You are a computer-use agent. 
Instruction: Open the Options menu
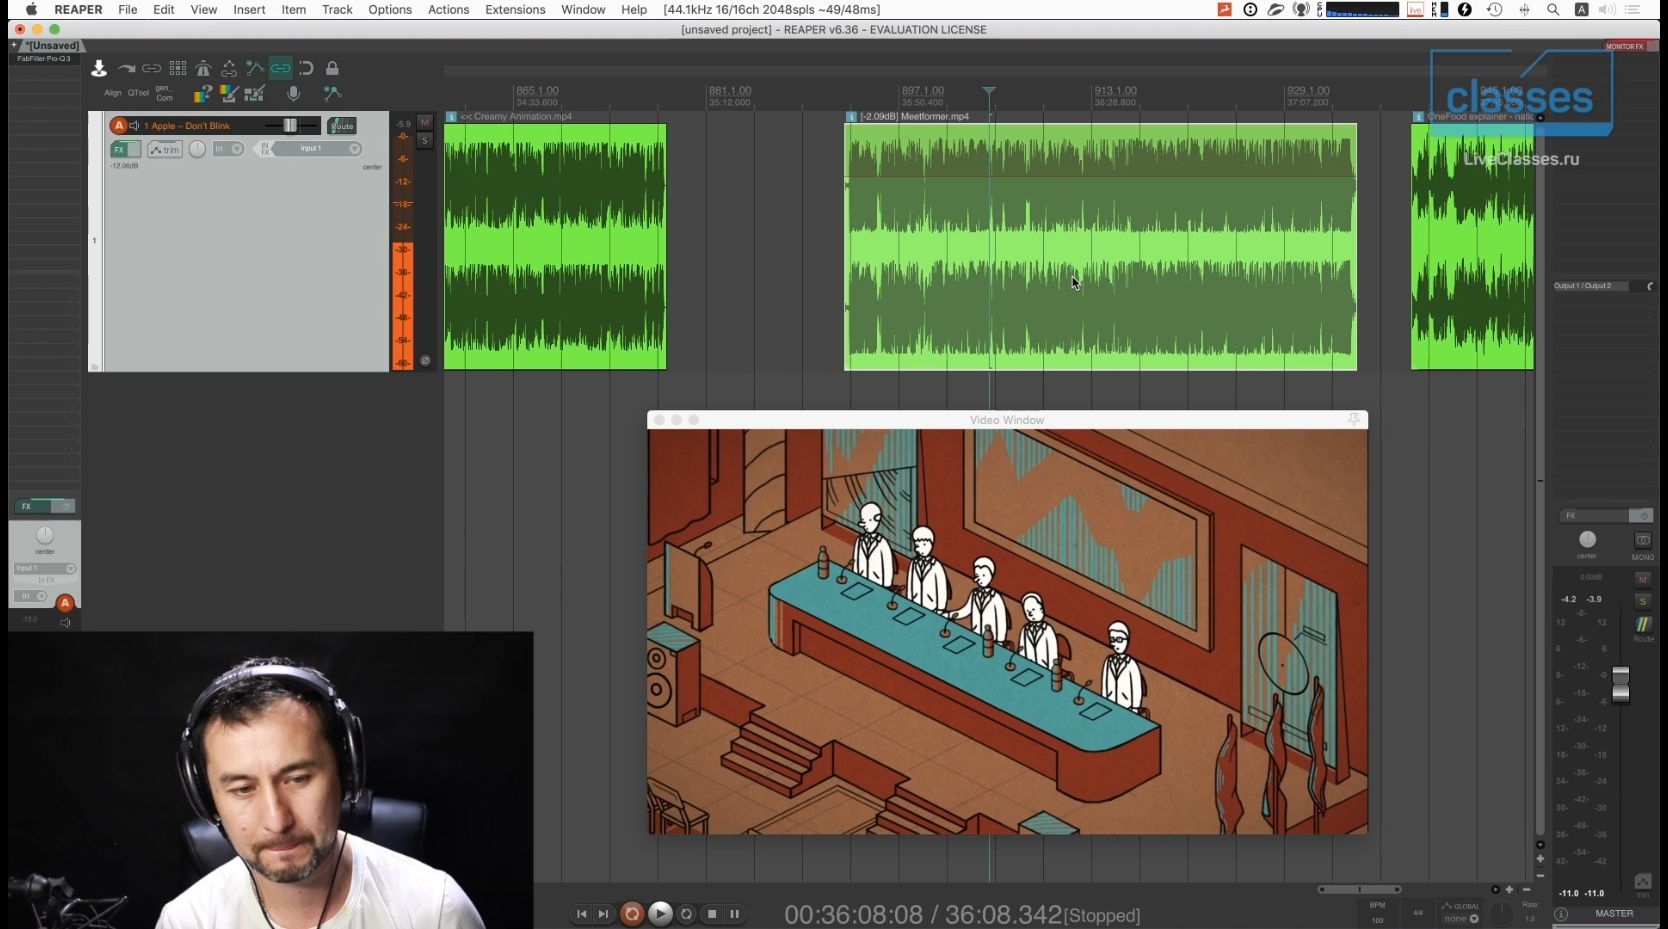click(x=390, y=9)
